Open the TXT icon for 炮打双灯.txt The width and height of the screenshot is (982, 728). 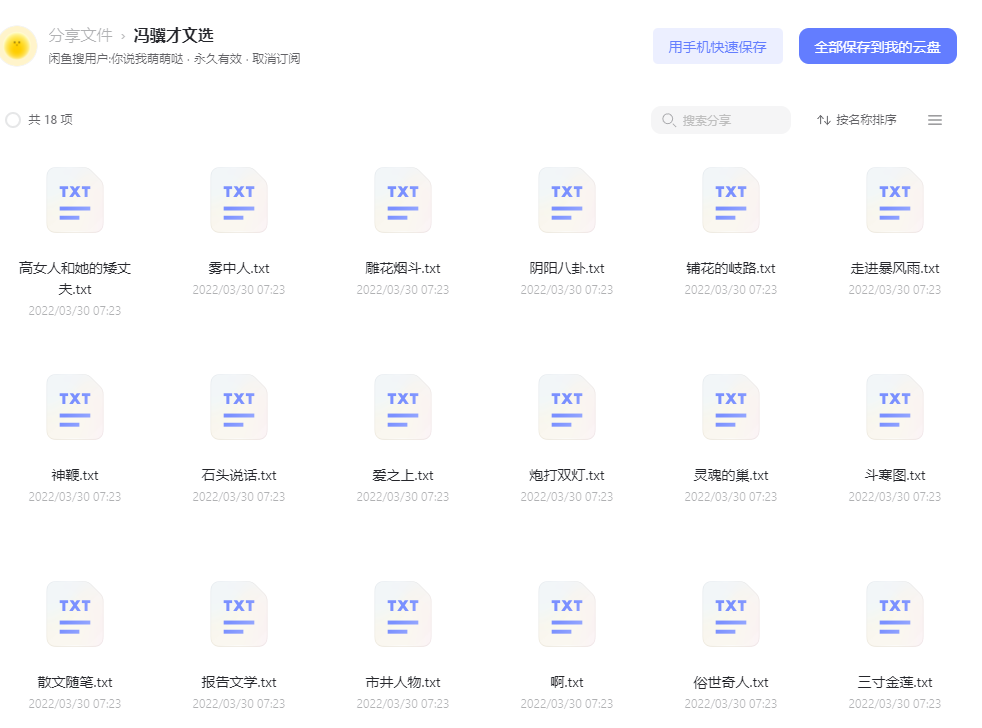click(567, 407)
